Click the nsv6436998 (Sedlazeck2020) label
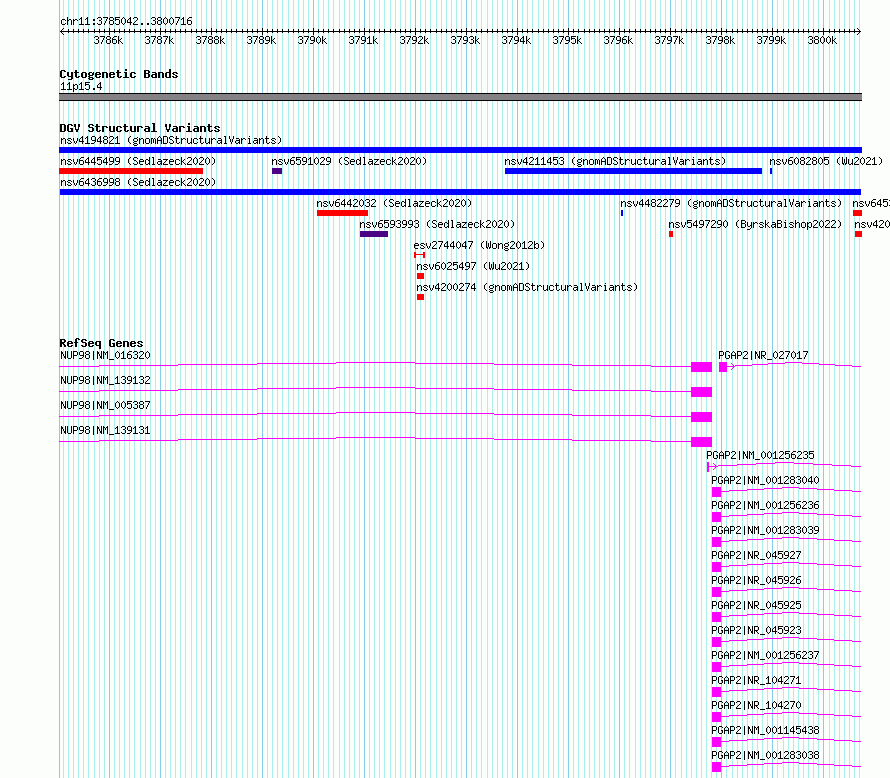The image size is (890, 778). click(x=138, y=182)
